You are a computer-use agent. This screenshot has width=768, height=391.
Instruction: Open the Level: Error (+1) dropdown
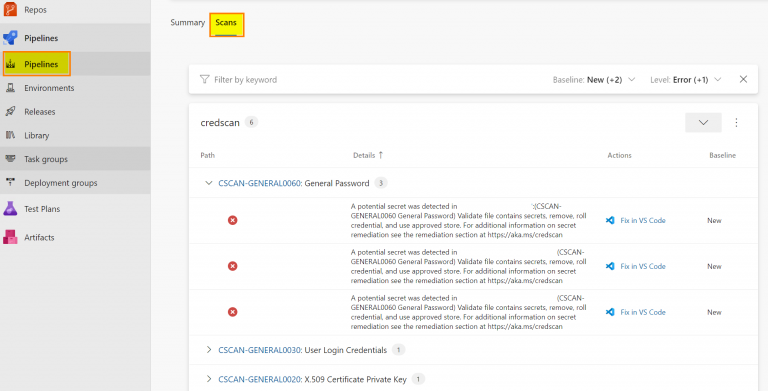[685, 79]
